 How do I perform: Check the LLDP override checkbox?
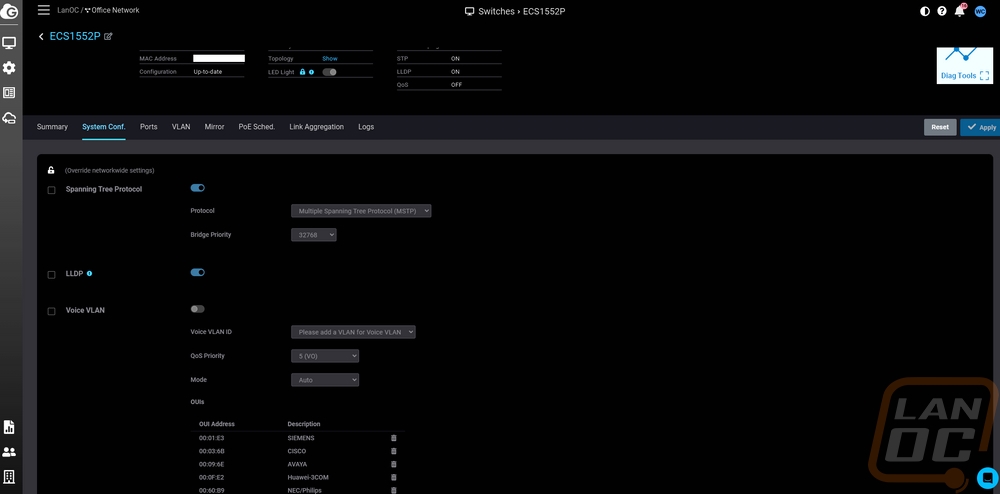tap(52, 275)
